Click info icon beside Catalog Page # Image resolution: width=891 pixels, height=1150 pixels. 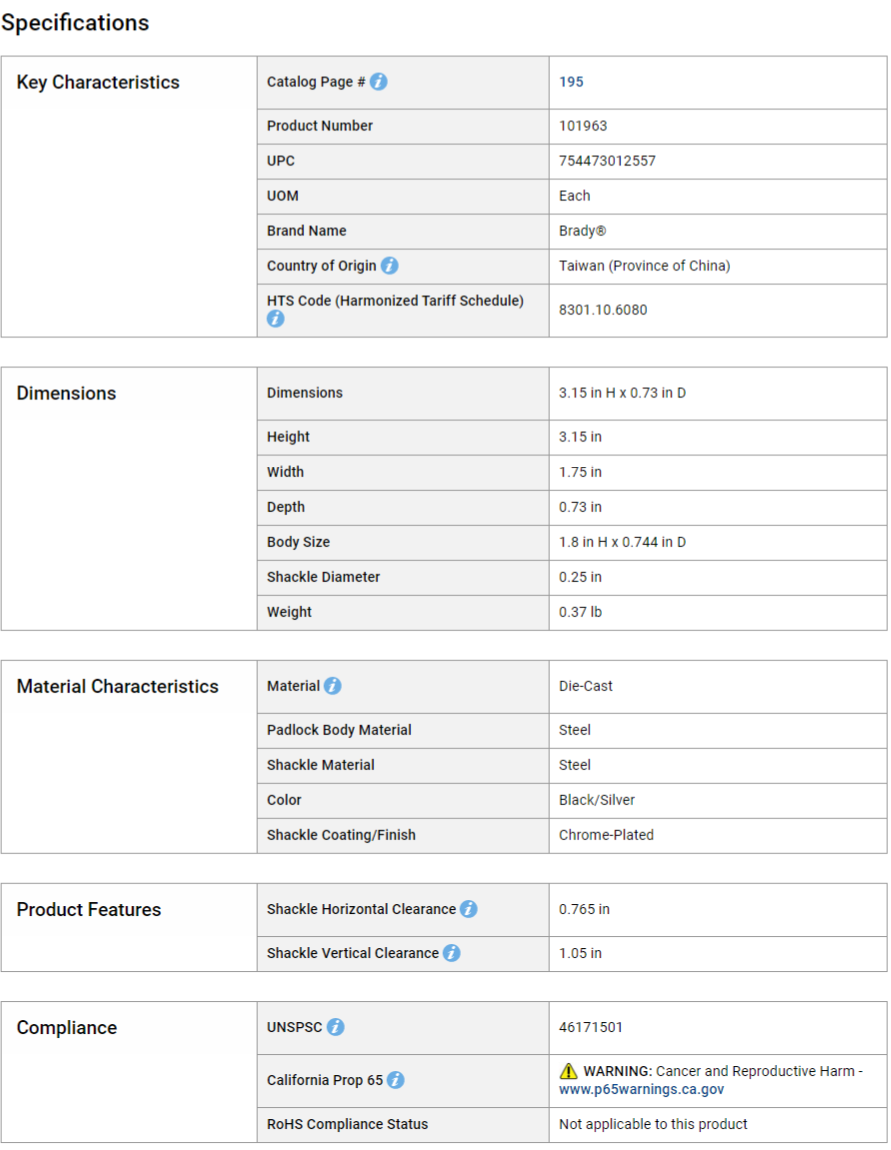[378, 82]
